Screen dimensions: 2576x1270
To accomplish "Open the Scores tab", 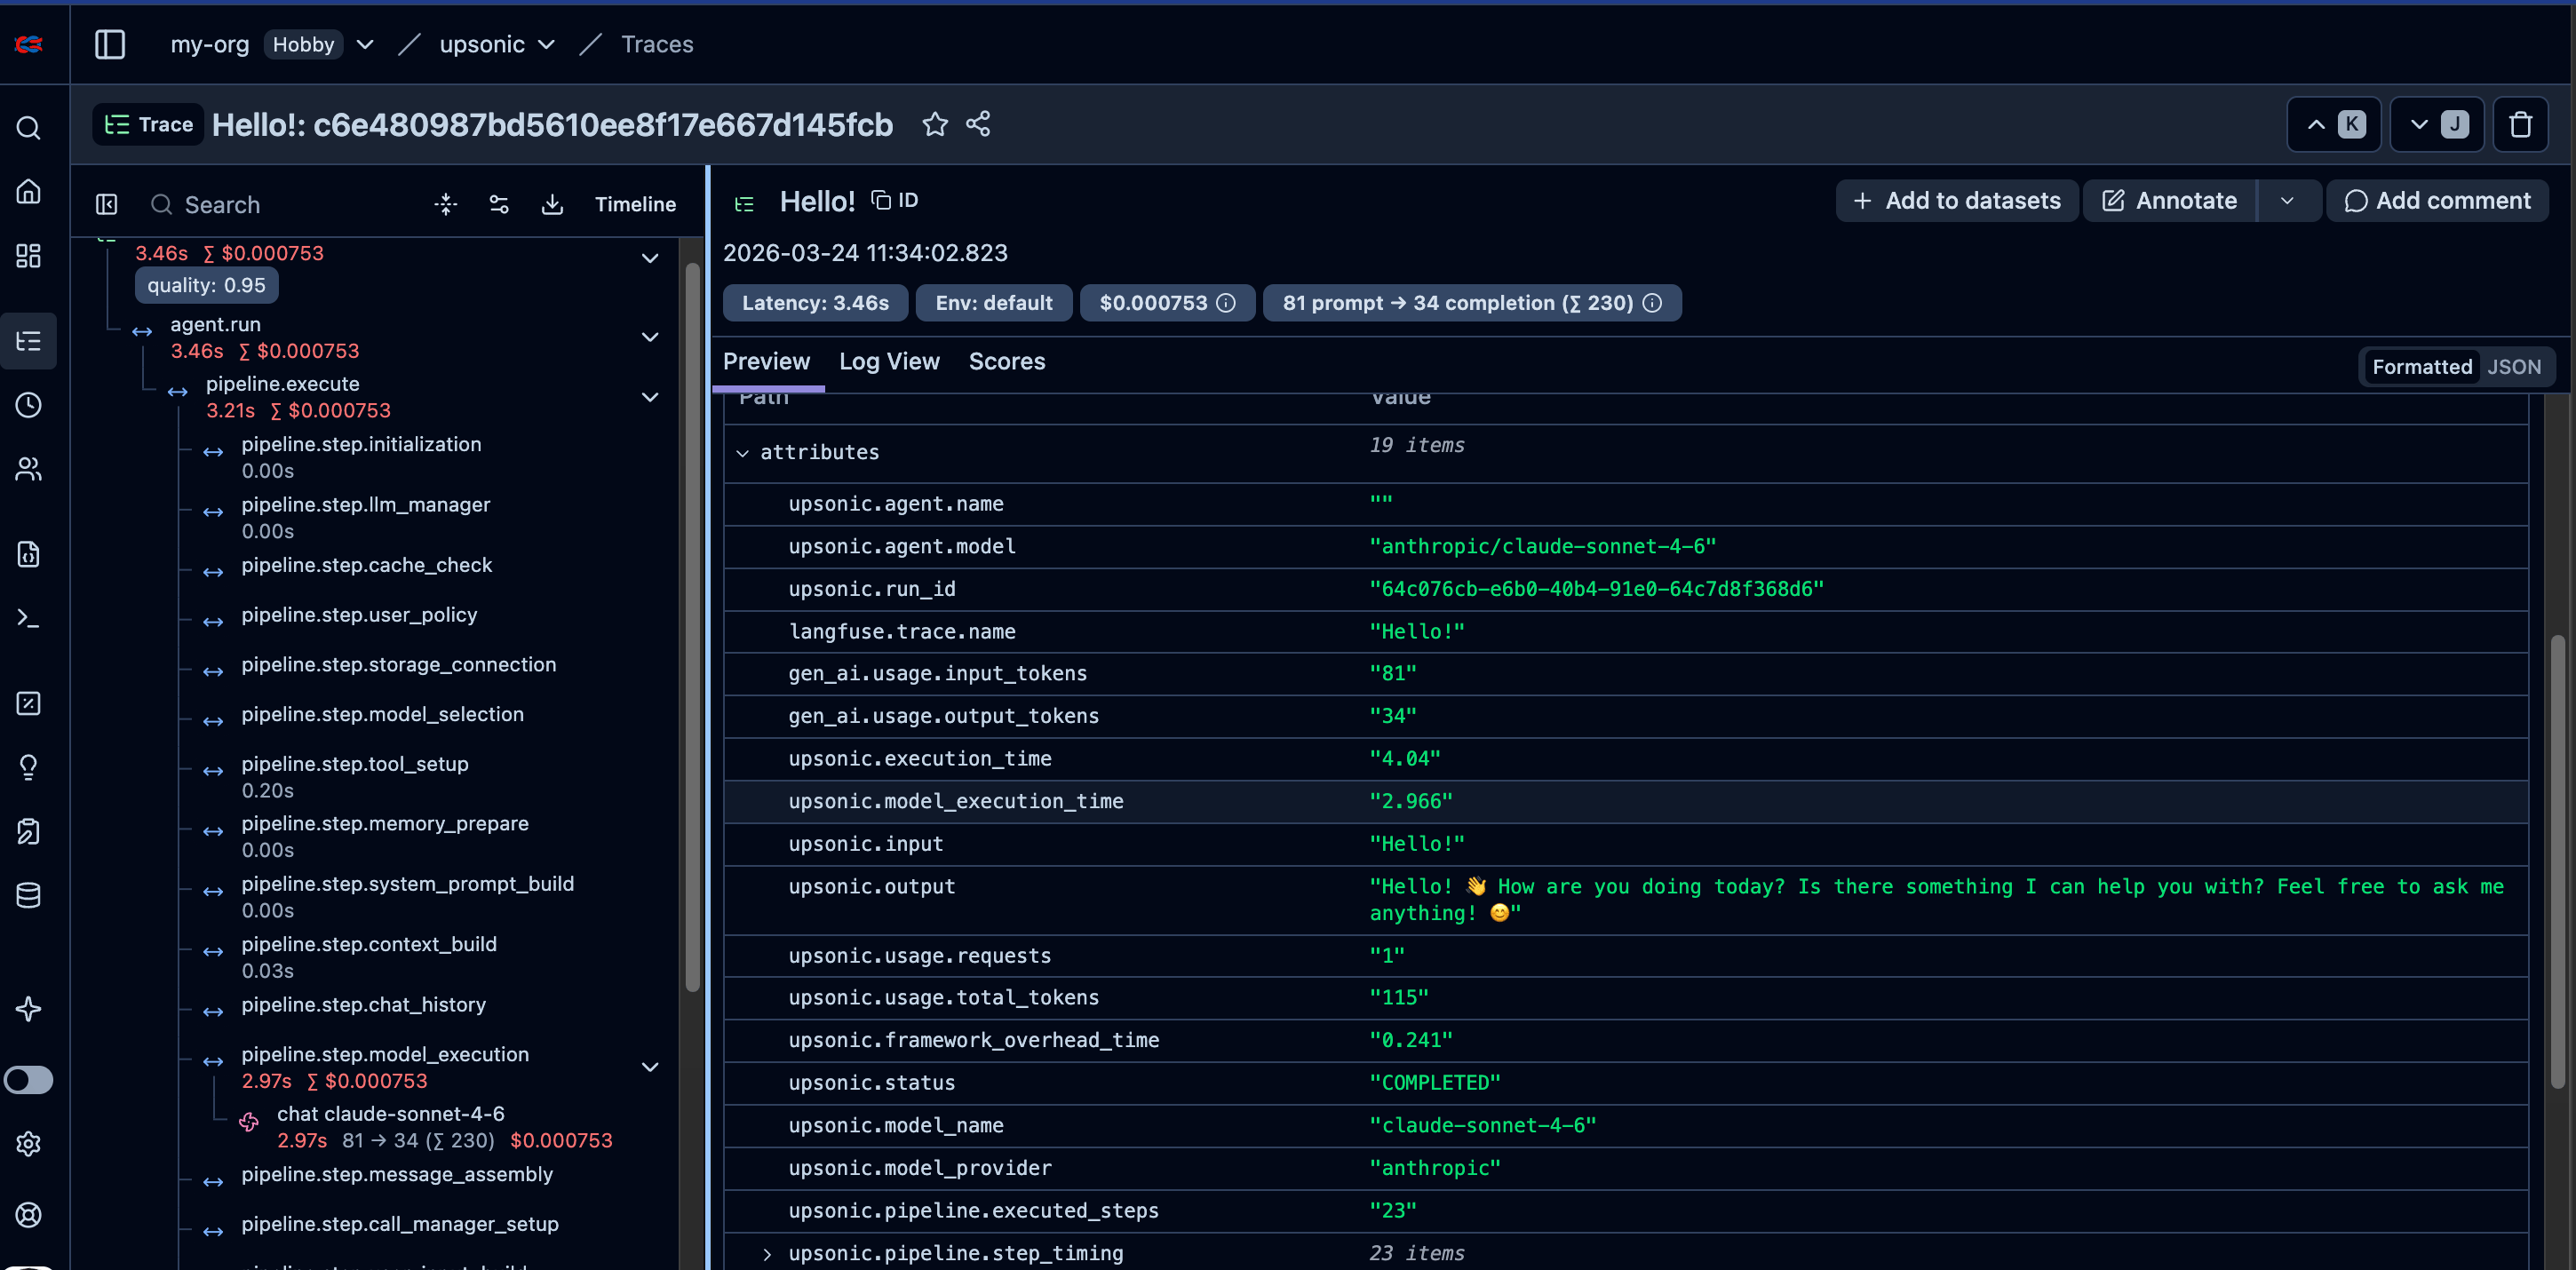I will click(x=1006, y=361).
